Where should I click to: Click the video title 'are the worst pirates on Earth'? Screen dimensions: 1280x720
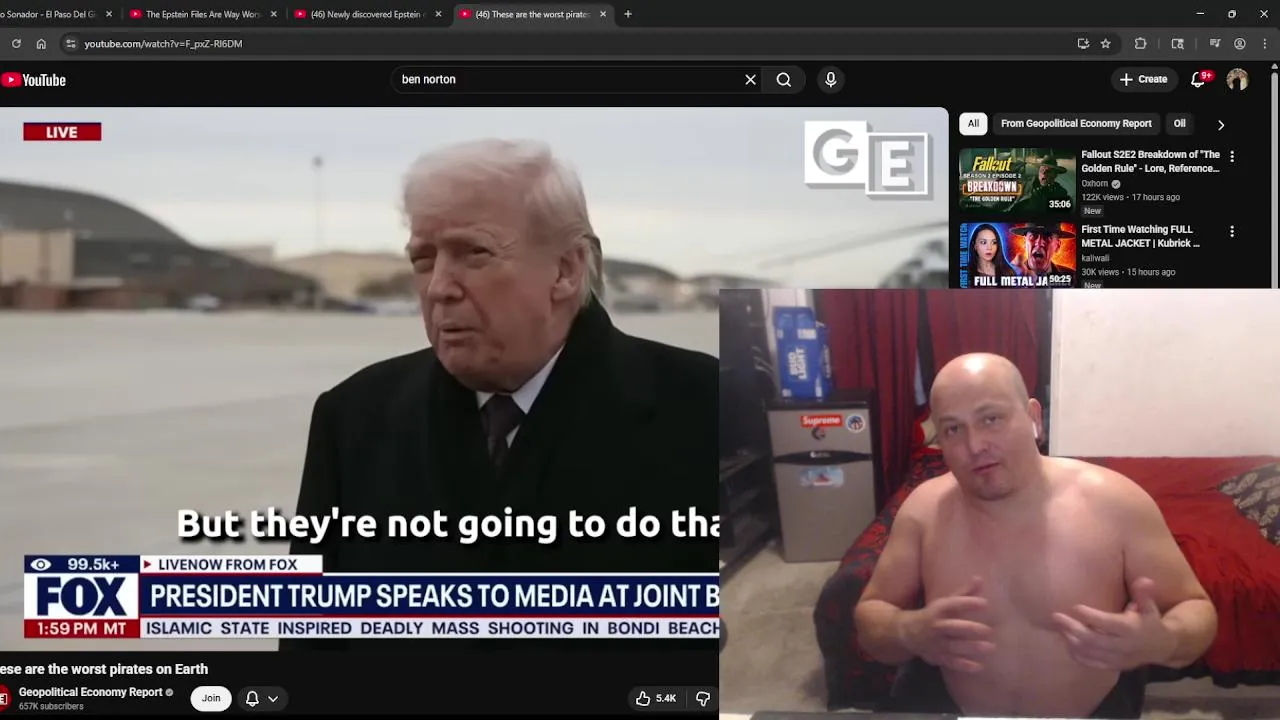(x=104, y=669)
